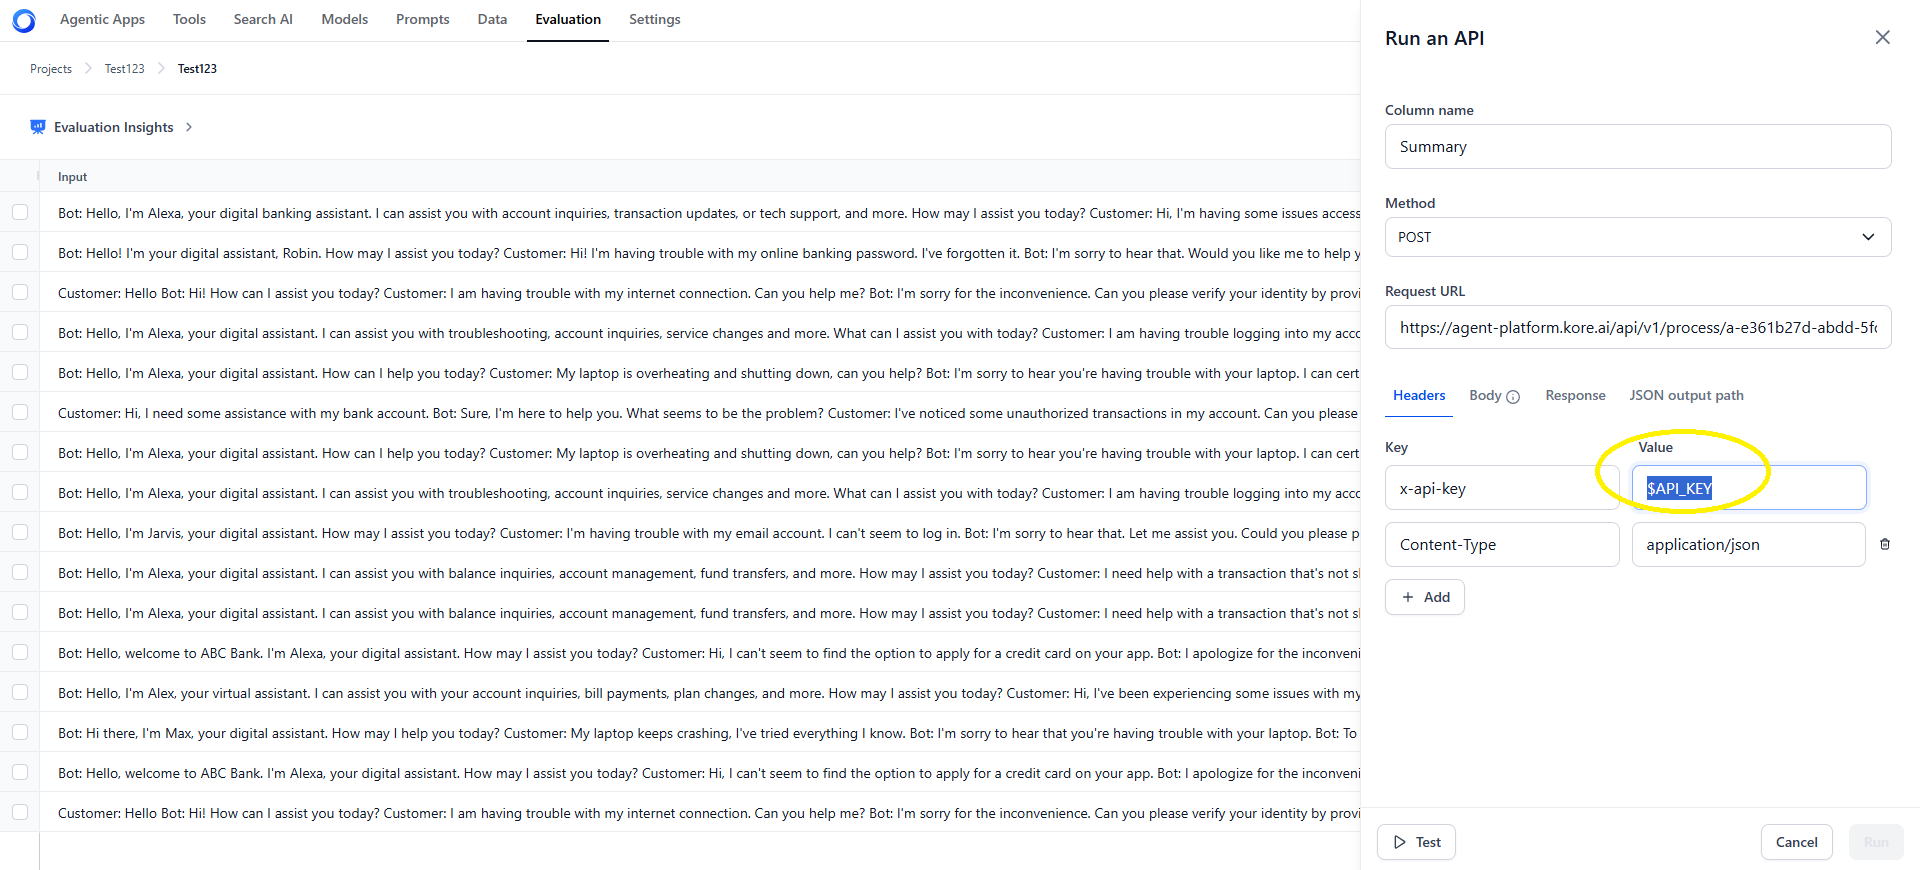Add a new header row
Image resolution: width=1920 pixels, height=870 pixels.
click(1425, 597)
